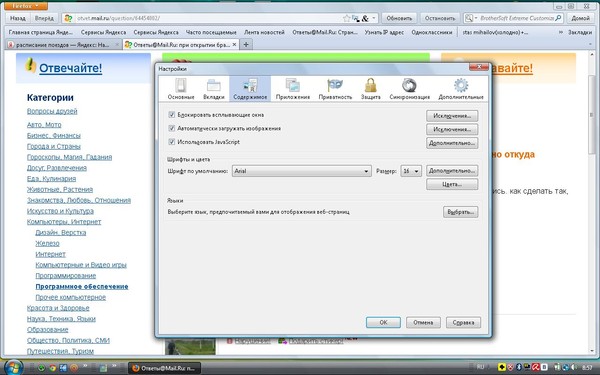Open Красота и Здоровье category link
This screenshot has height=375, width=600.
tap(58, 308)
